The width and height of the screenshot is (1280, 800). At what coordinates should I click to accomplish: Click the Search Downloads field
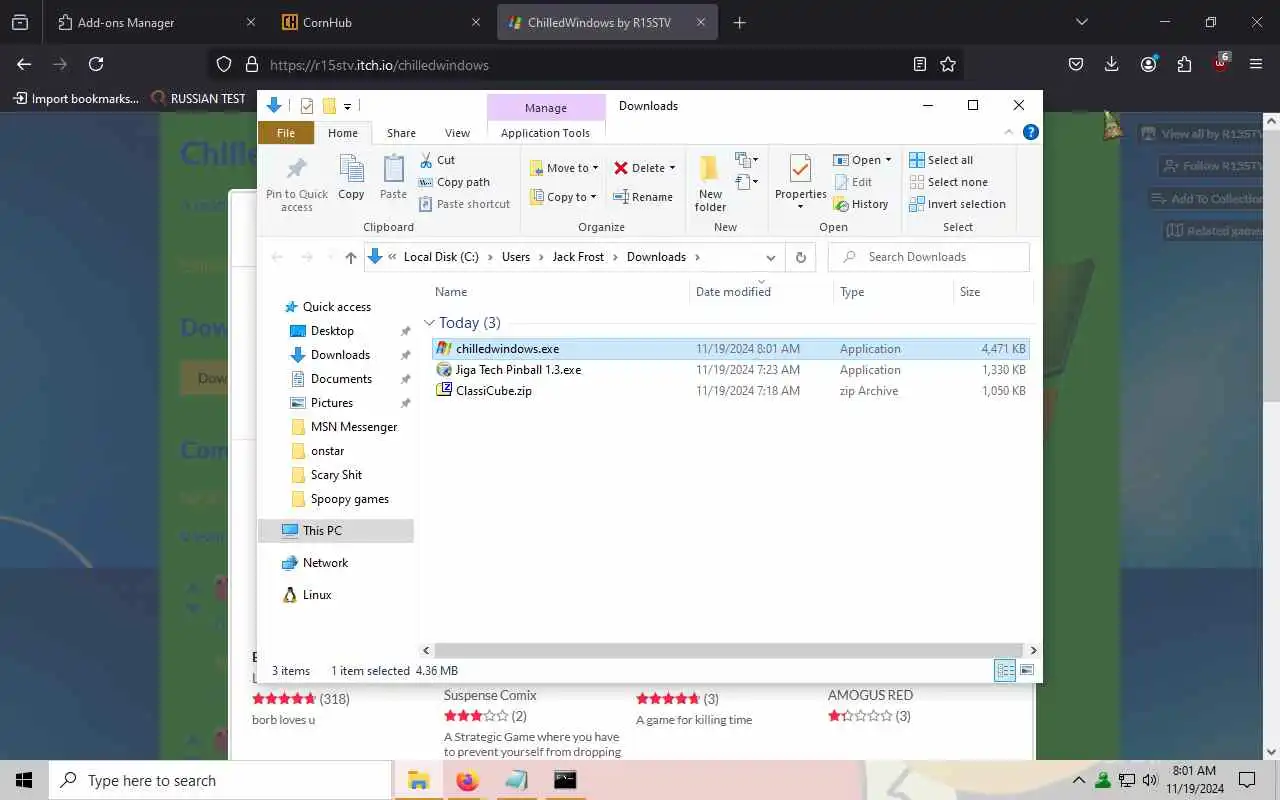click(929, 257)
